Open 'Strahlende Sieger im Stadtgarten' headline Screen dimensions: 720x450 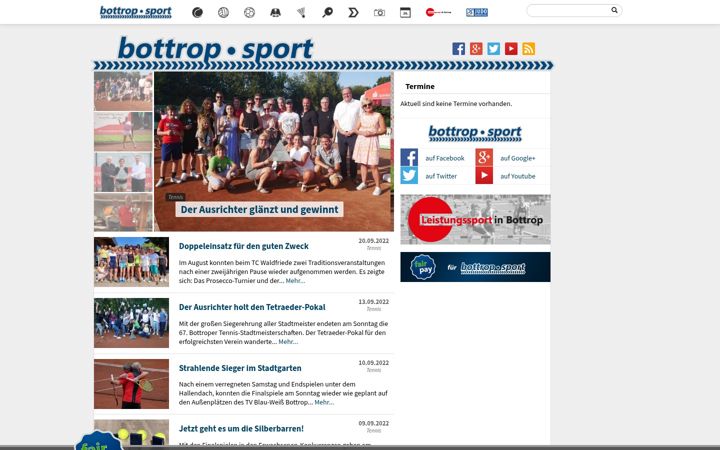(x=240, y=368)
